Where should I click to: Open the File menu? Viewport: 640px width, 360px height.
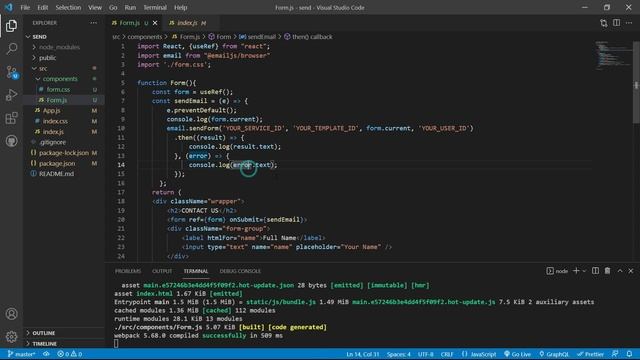click(25, 7)
